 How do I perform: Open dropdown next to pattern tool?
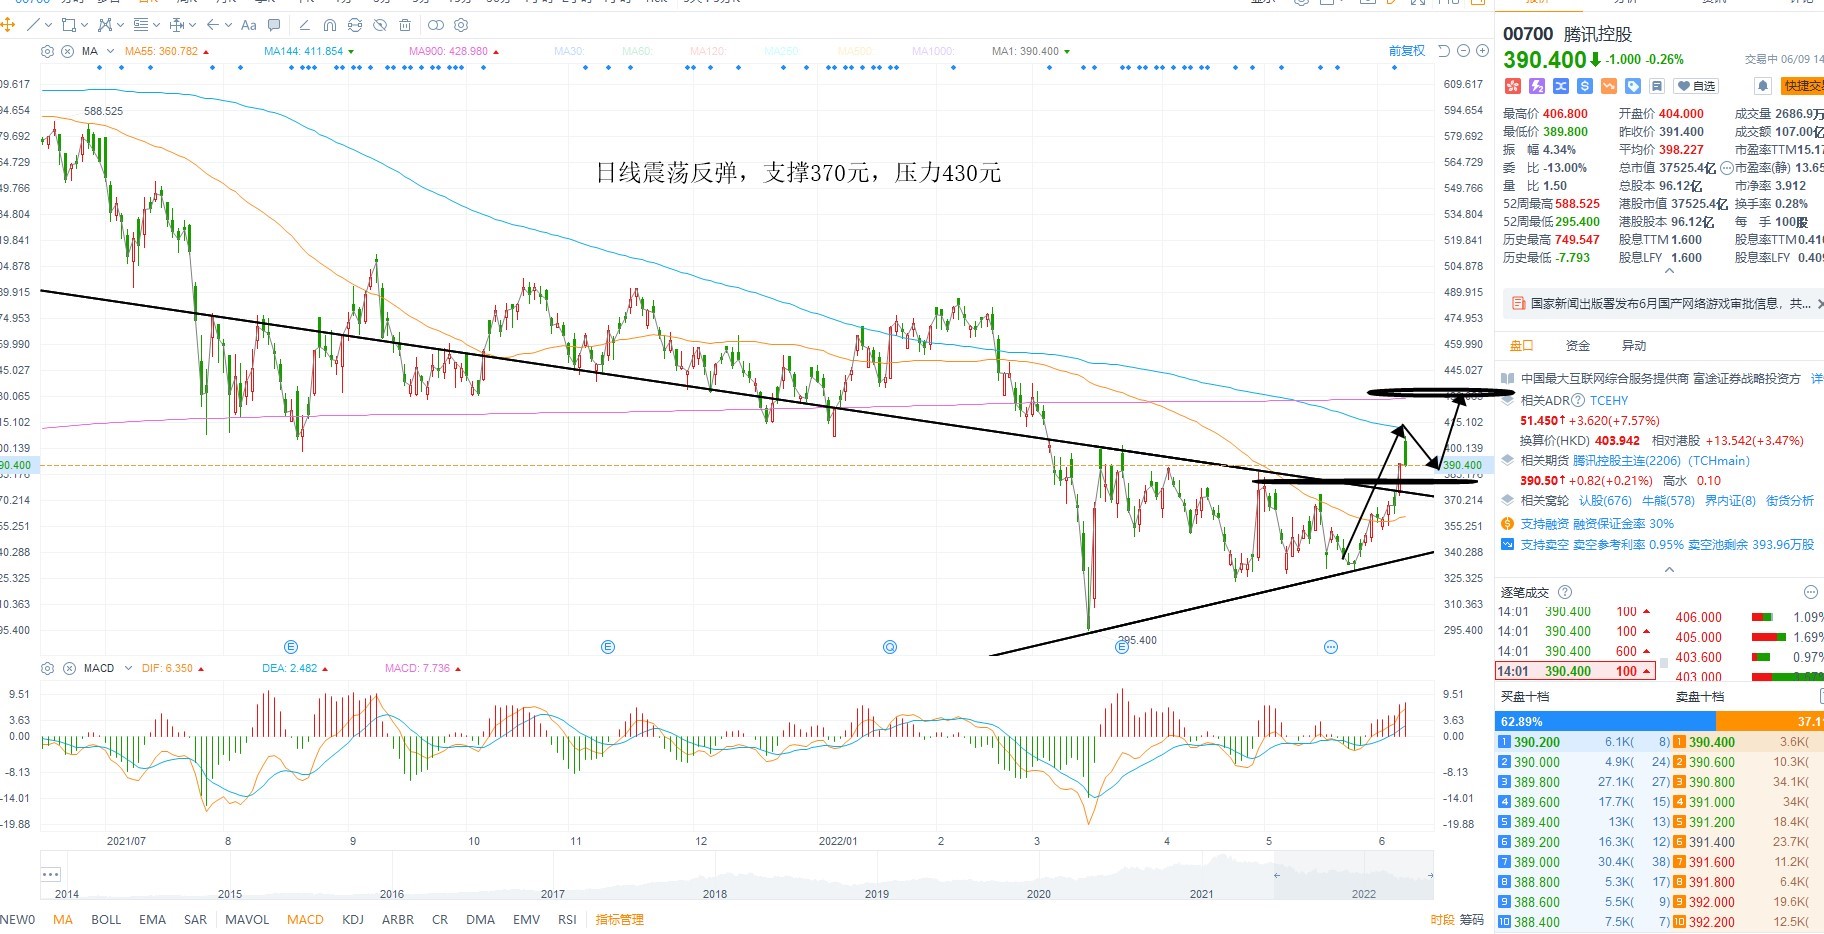pos(120,25)
